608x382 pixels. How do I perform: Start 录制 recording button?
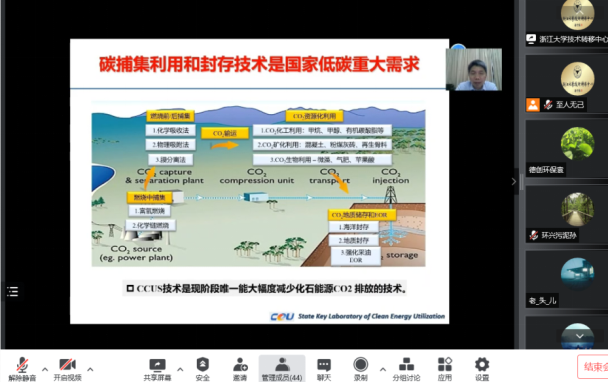tap(361, 368)
